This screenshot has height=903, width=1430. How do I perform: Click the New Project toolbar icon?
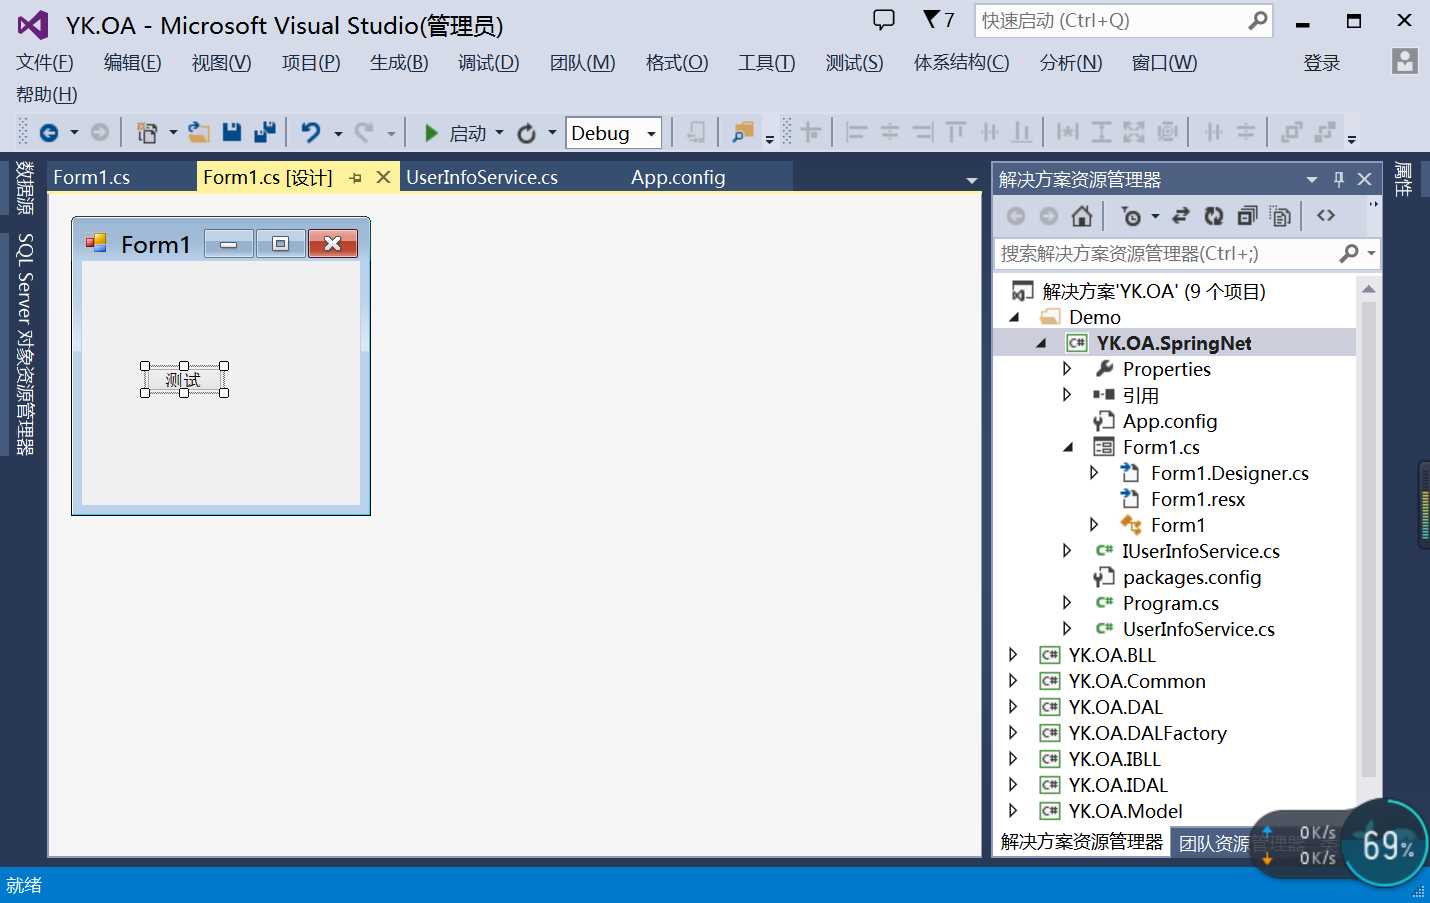[x=147, y=132]
